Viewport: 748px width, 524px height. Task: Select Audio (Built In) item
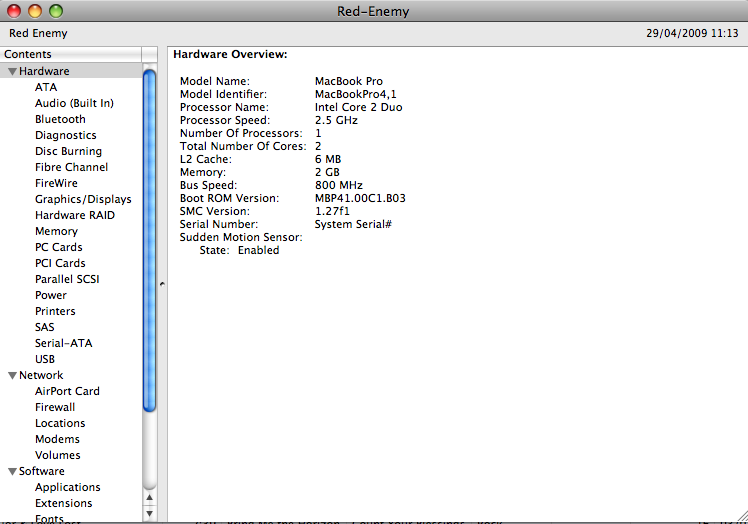(74, 103)
